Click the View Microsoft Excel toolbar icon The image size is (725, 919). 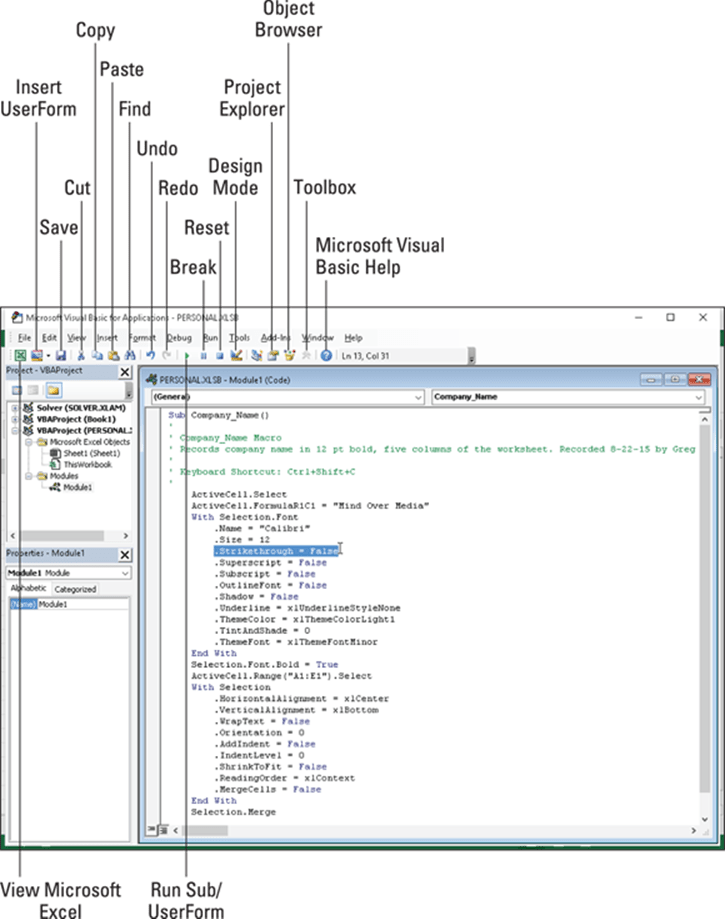(20, 355)
